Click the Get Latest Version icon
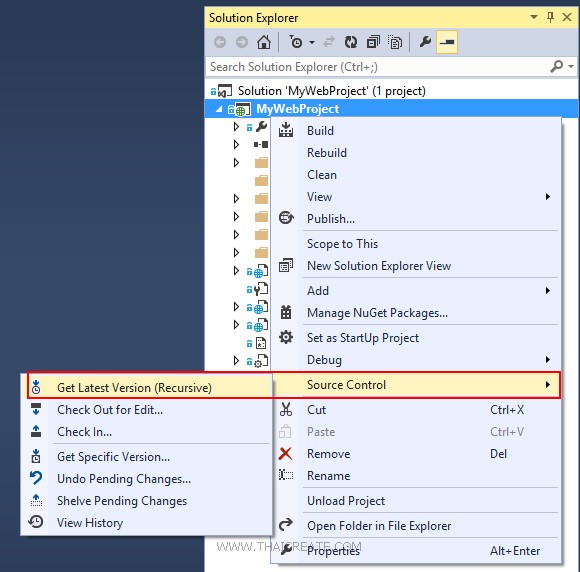This screenshot has height=572, width=580. 36,387
